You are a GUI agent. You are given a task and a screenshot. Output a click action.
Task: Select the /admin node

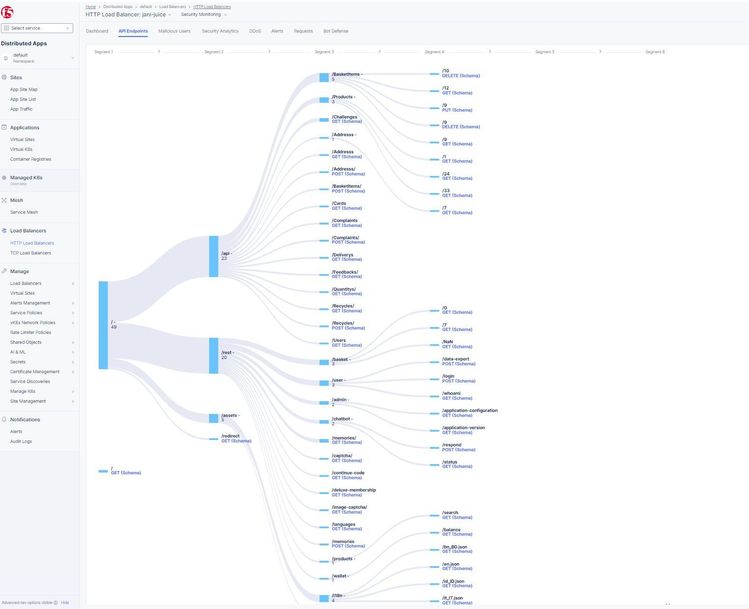(x=324, y=402)
